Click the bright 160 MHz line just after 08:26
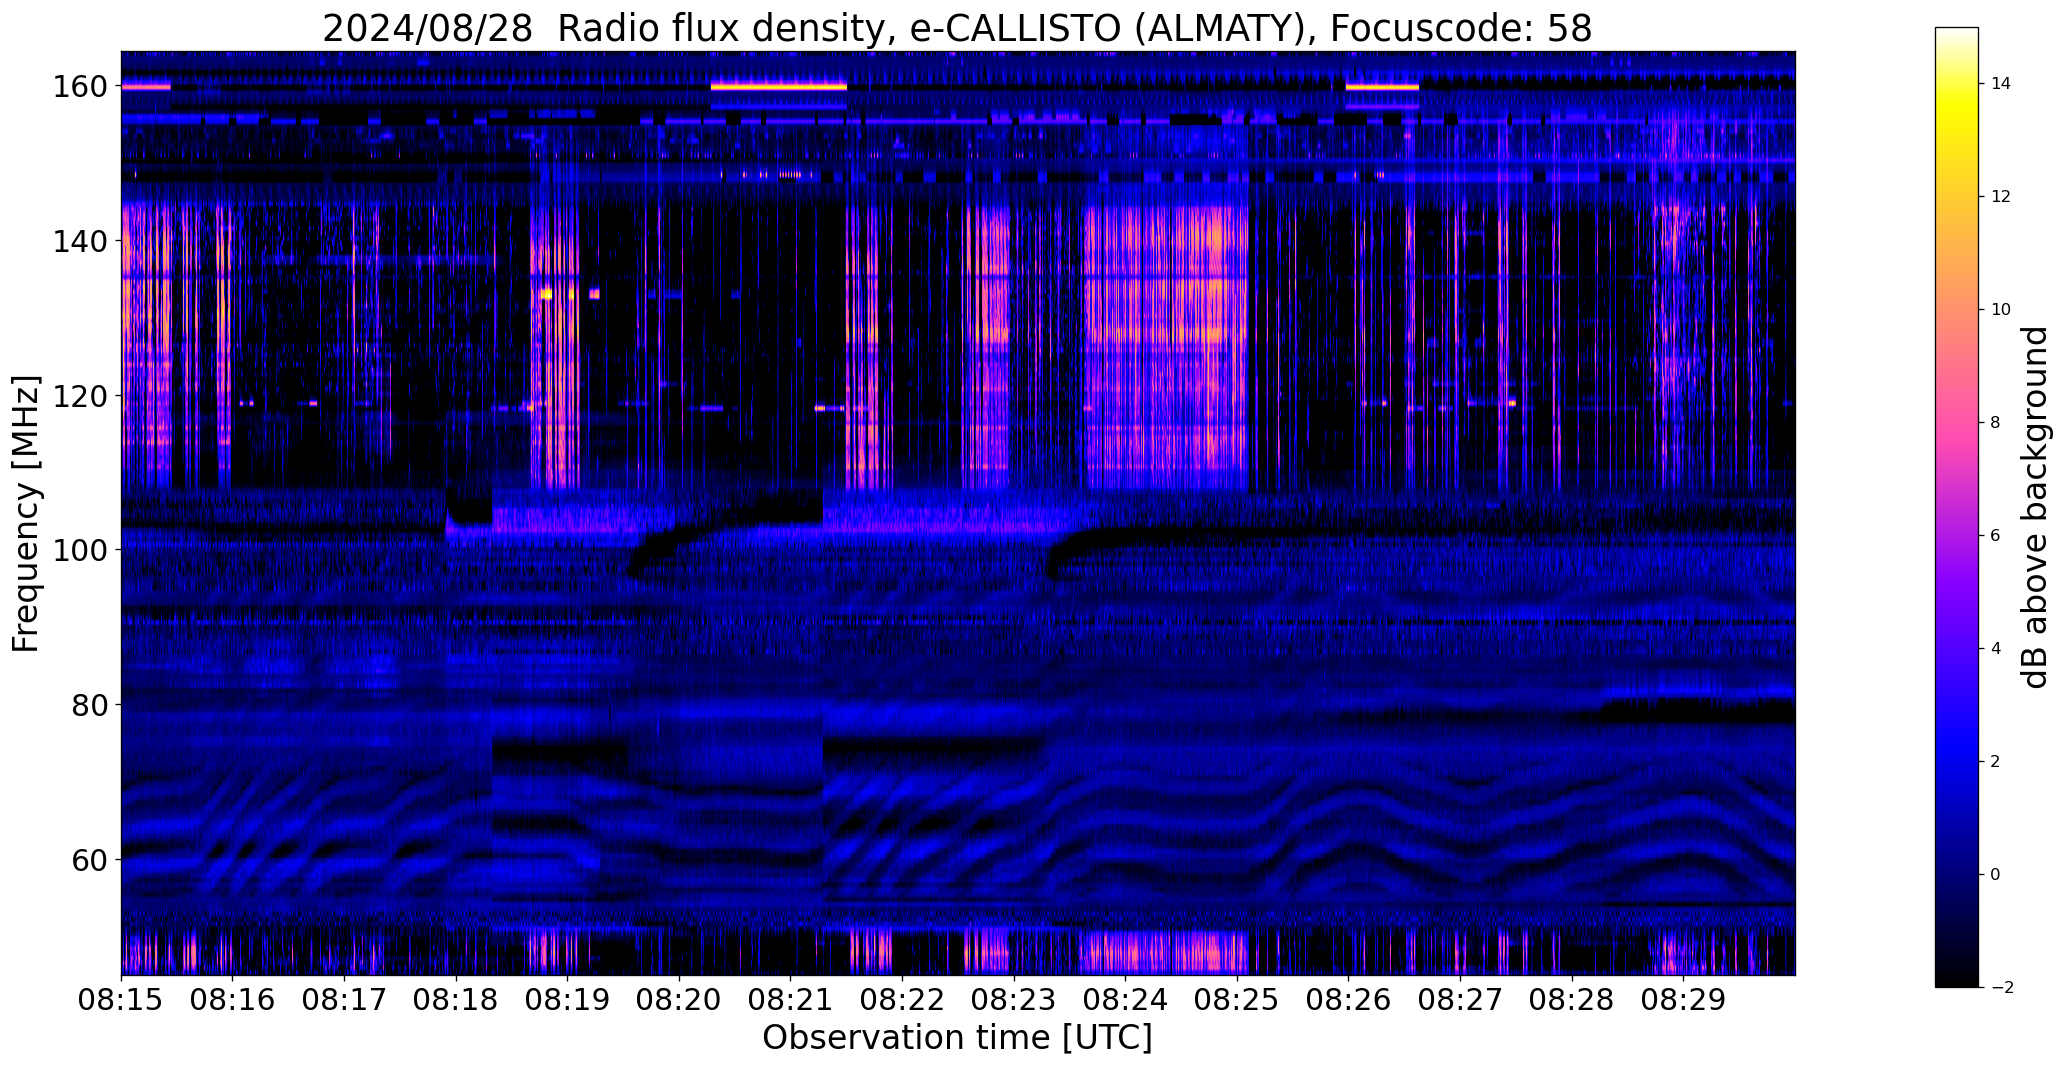 [1382, 87]
